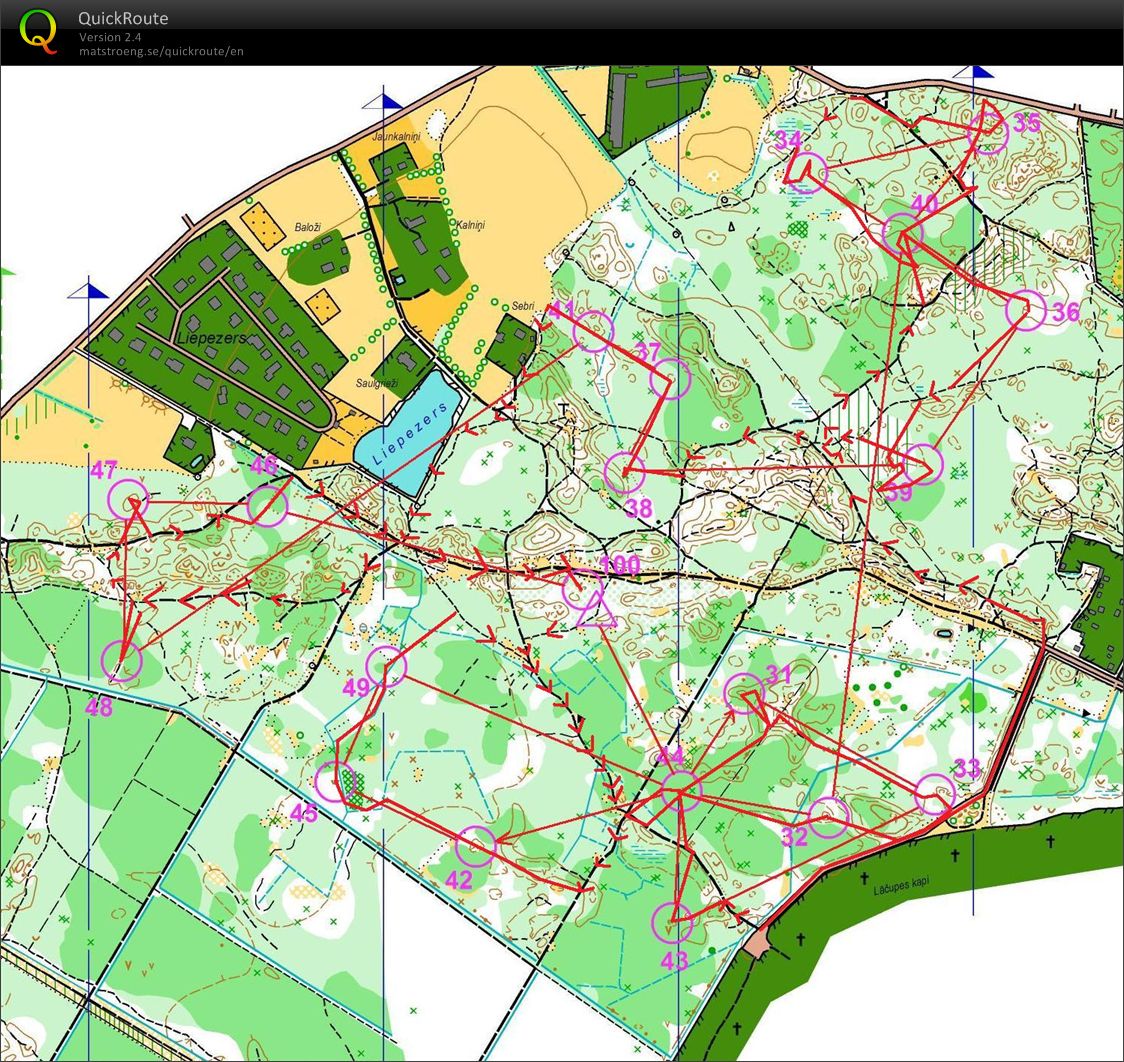Click the QuickRoute title text
The image size is (1124, 1062).
coord(123,18)
